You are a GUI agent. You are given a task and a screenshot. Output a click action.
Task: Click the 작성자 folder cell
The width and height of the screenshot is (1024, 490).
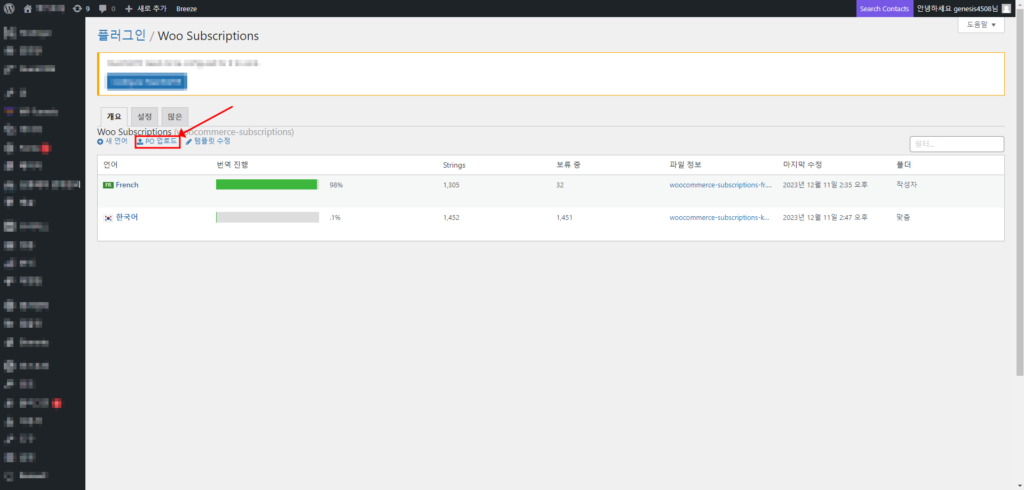pos(907,185)
